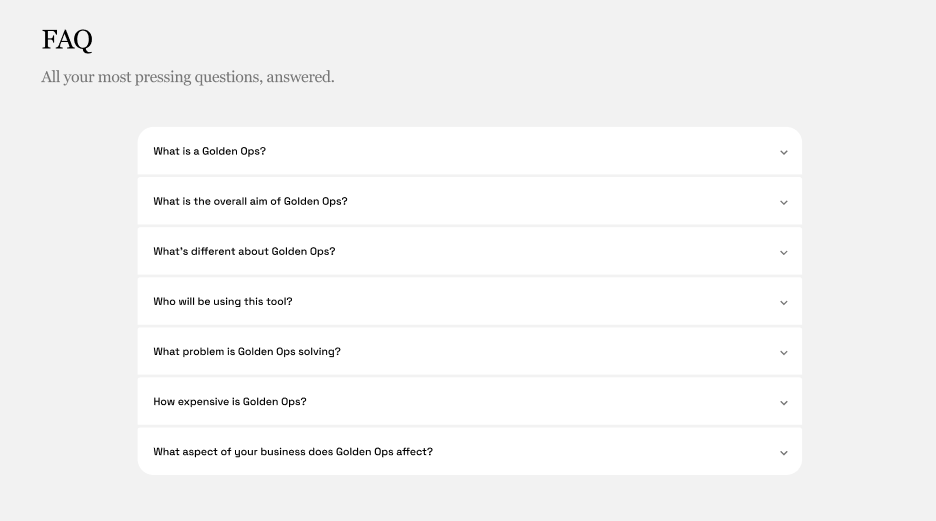936x521 pixels.
Task: Toggle the accordion row about what makes Golden Ops different
Action: [x=469, y=252]
